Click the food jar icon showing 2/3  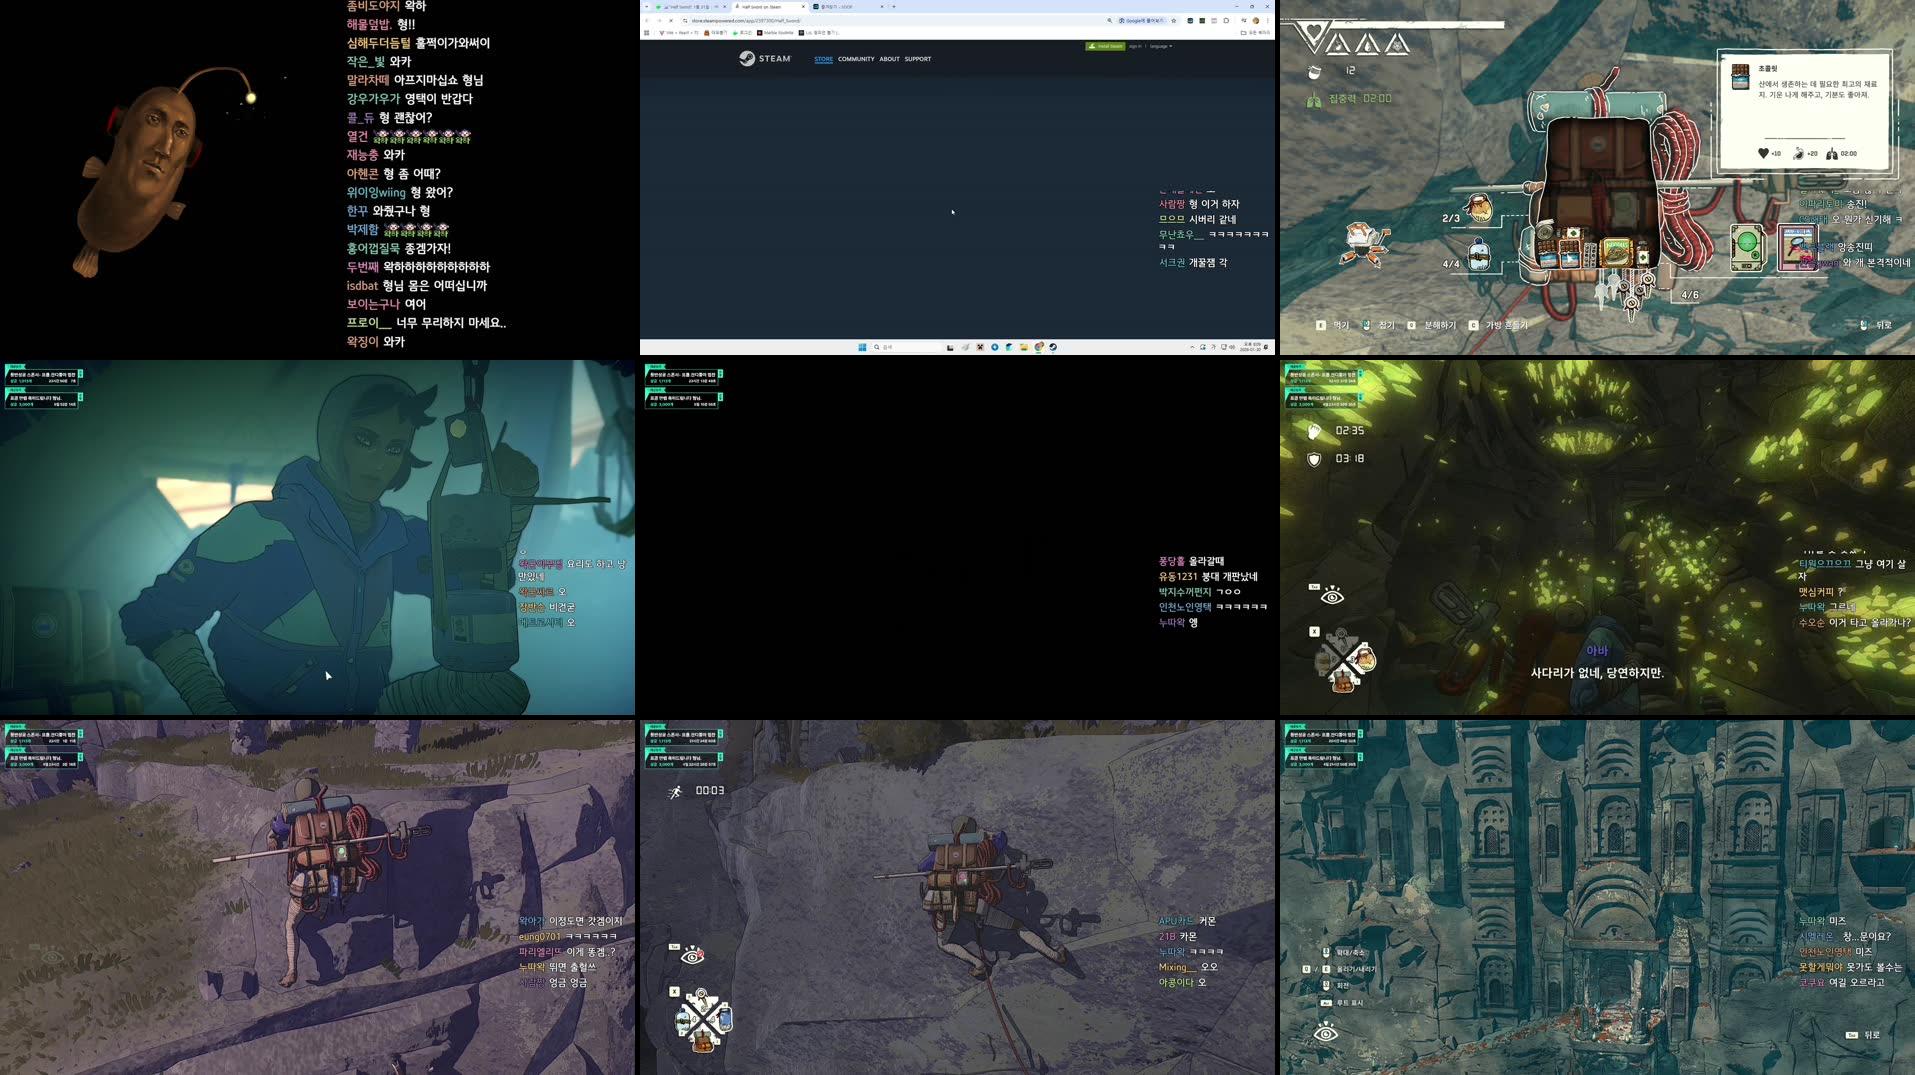[1478, 210]
